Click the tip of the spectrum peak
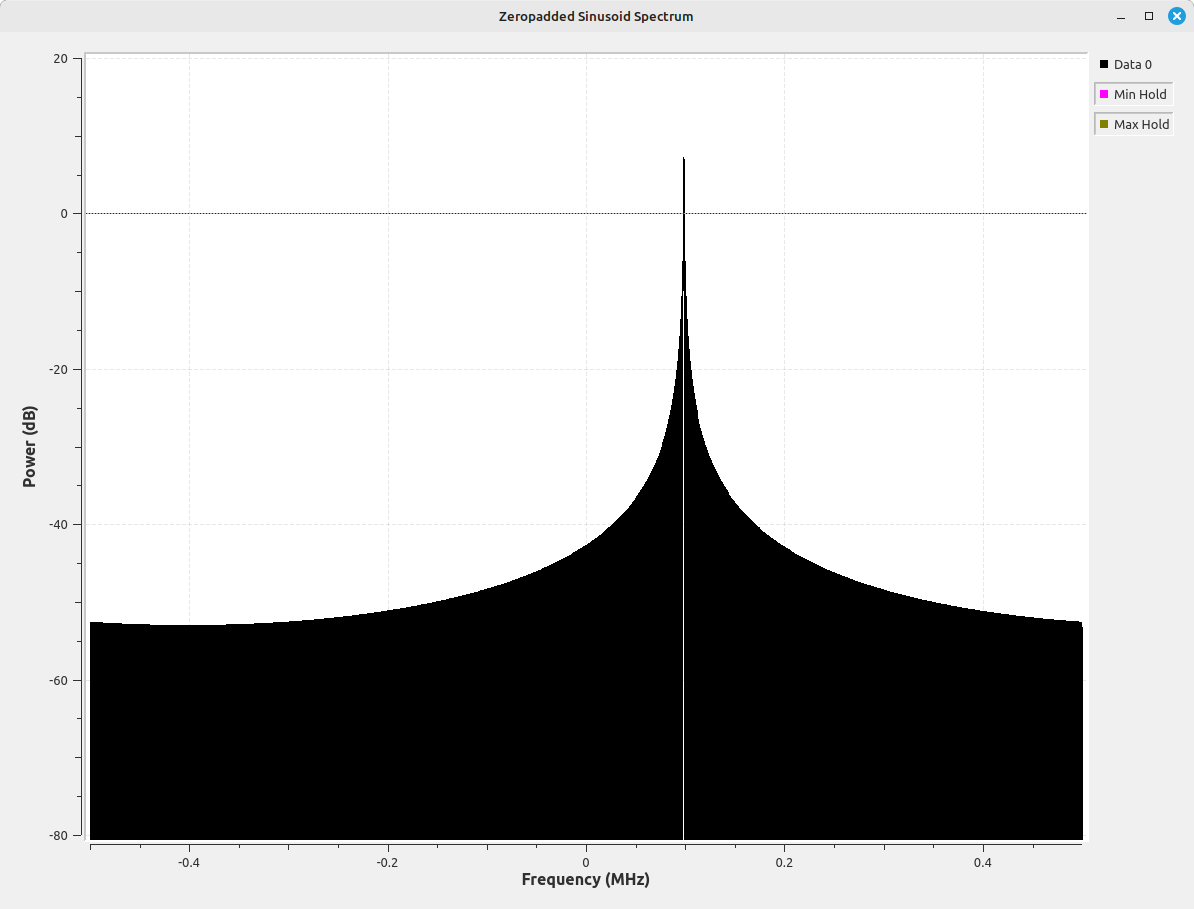This screenshot has height=909, width=1194. tap(684, 159)
